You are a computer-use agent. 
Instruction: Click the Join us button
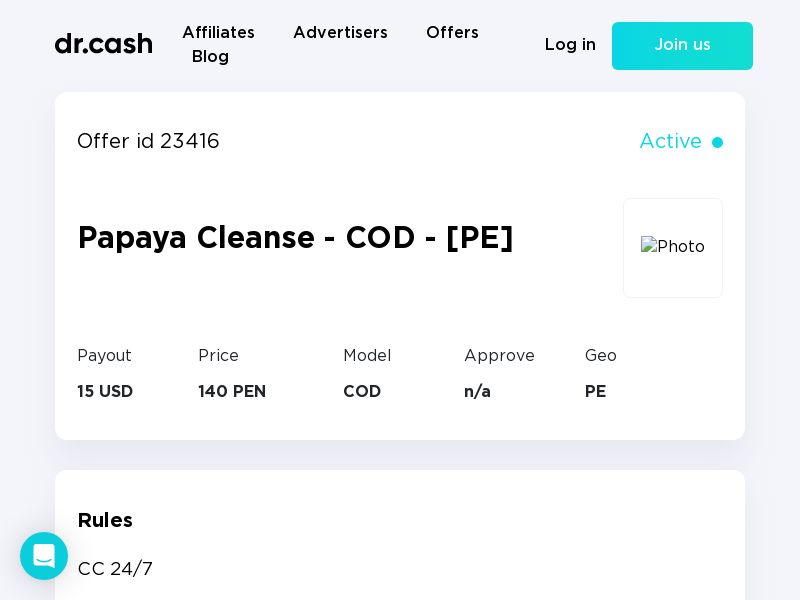682,46
